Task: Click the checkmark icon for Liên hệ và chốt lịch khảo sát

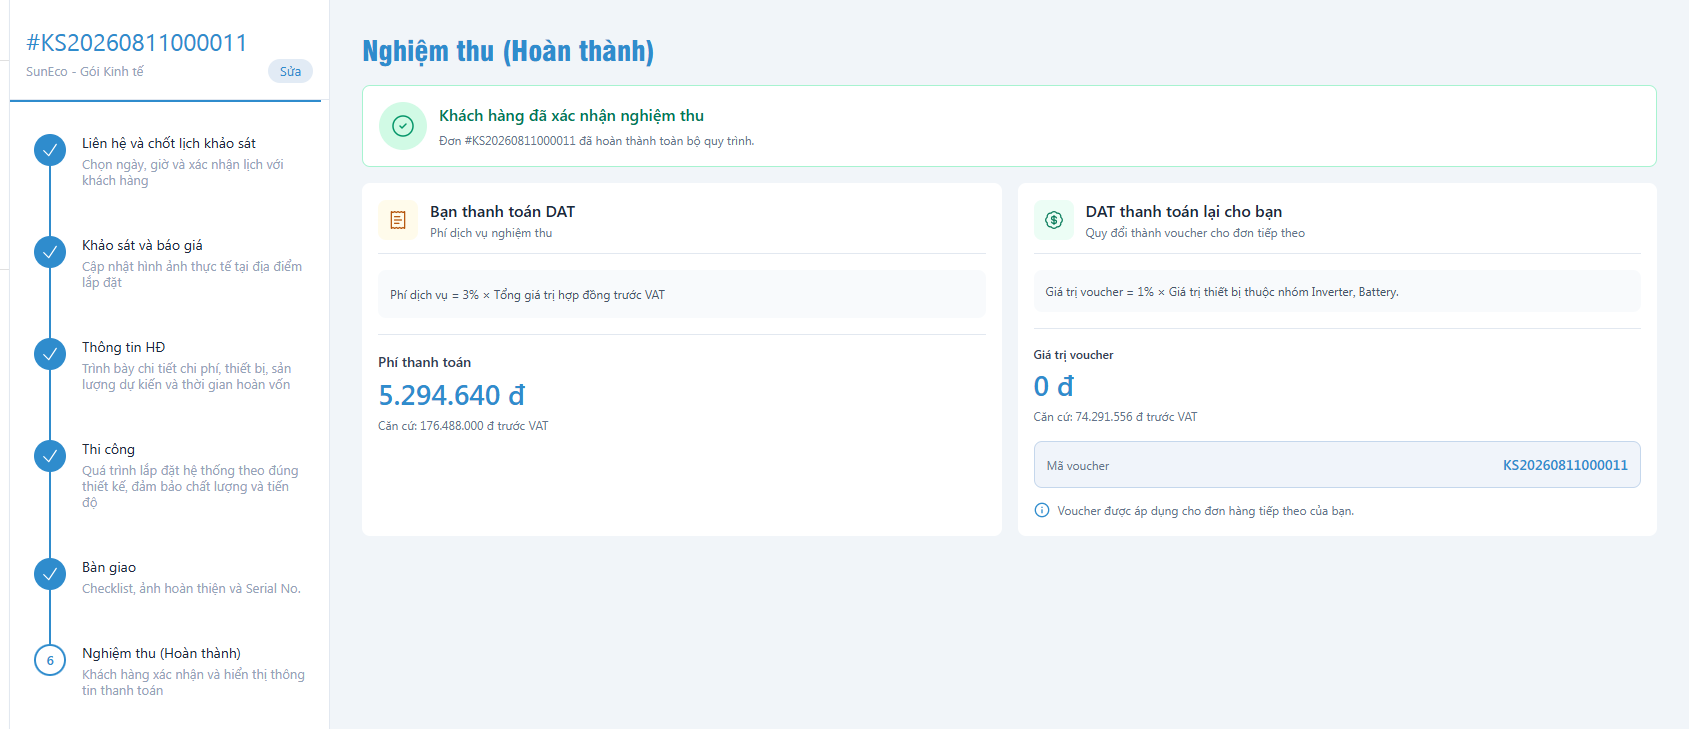Action: pyautogui.click(x=50, y=150)
